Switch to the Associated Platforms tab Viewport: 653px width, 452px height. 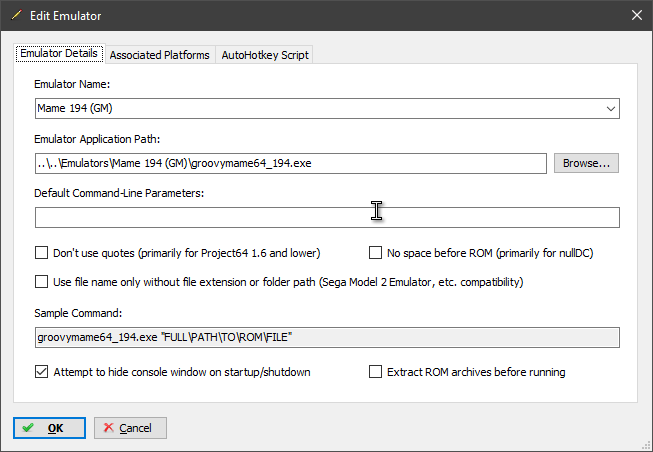click(160, 55)
